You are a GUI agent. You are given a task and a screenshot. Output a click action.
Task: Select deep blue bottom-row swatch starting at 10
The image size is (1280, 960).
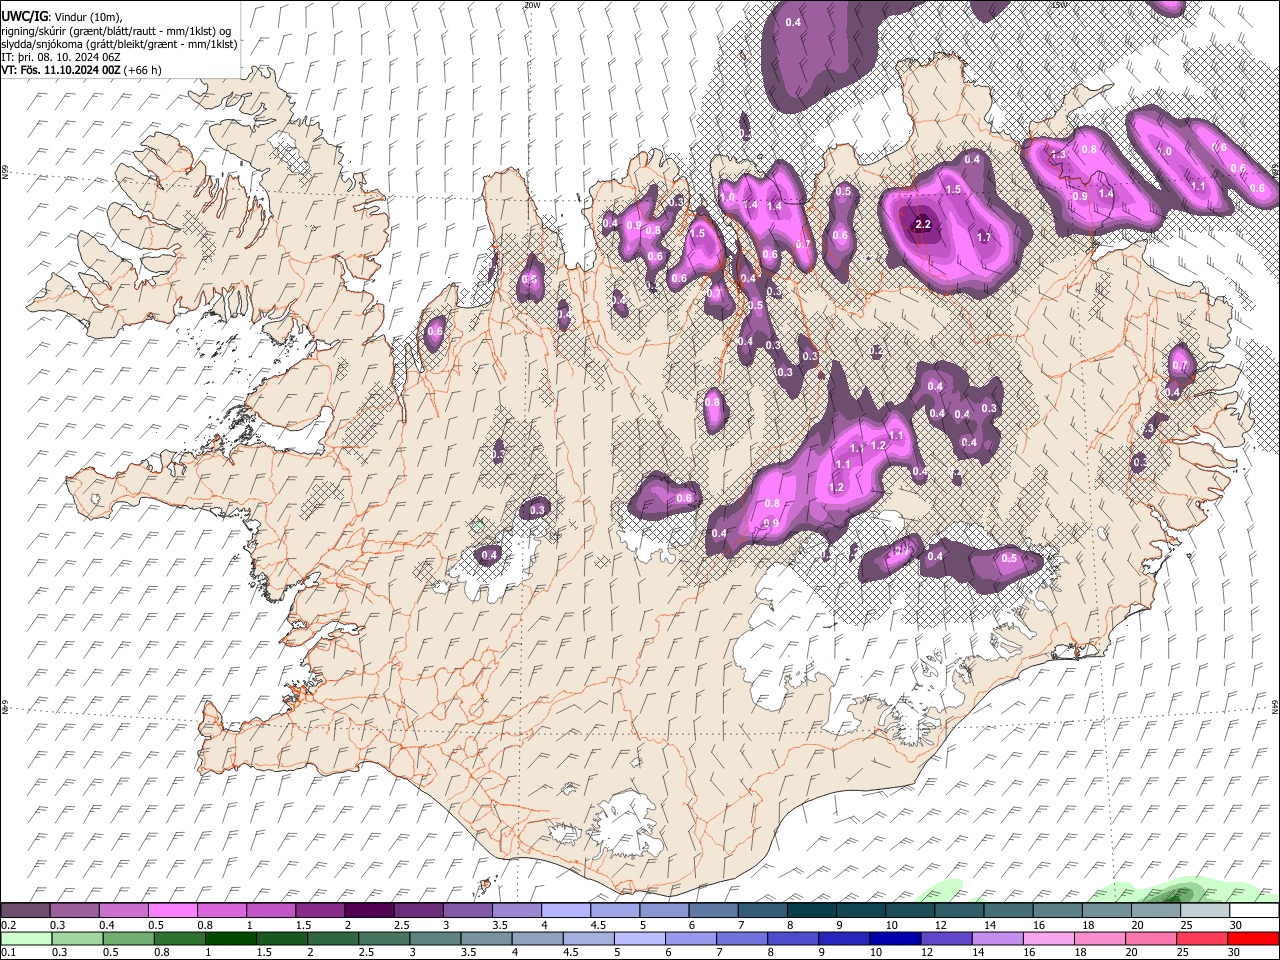[893, 938]
